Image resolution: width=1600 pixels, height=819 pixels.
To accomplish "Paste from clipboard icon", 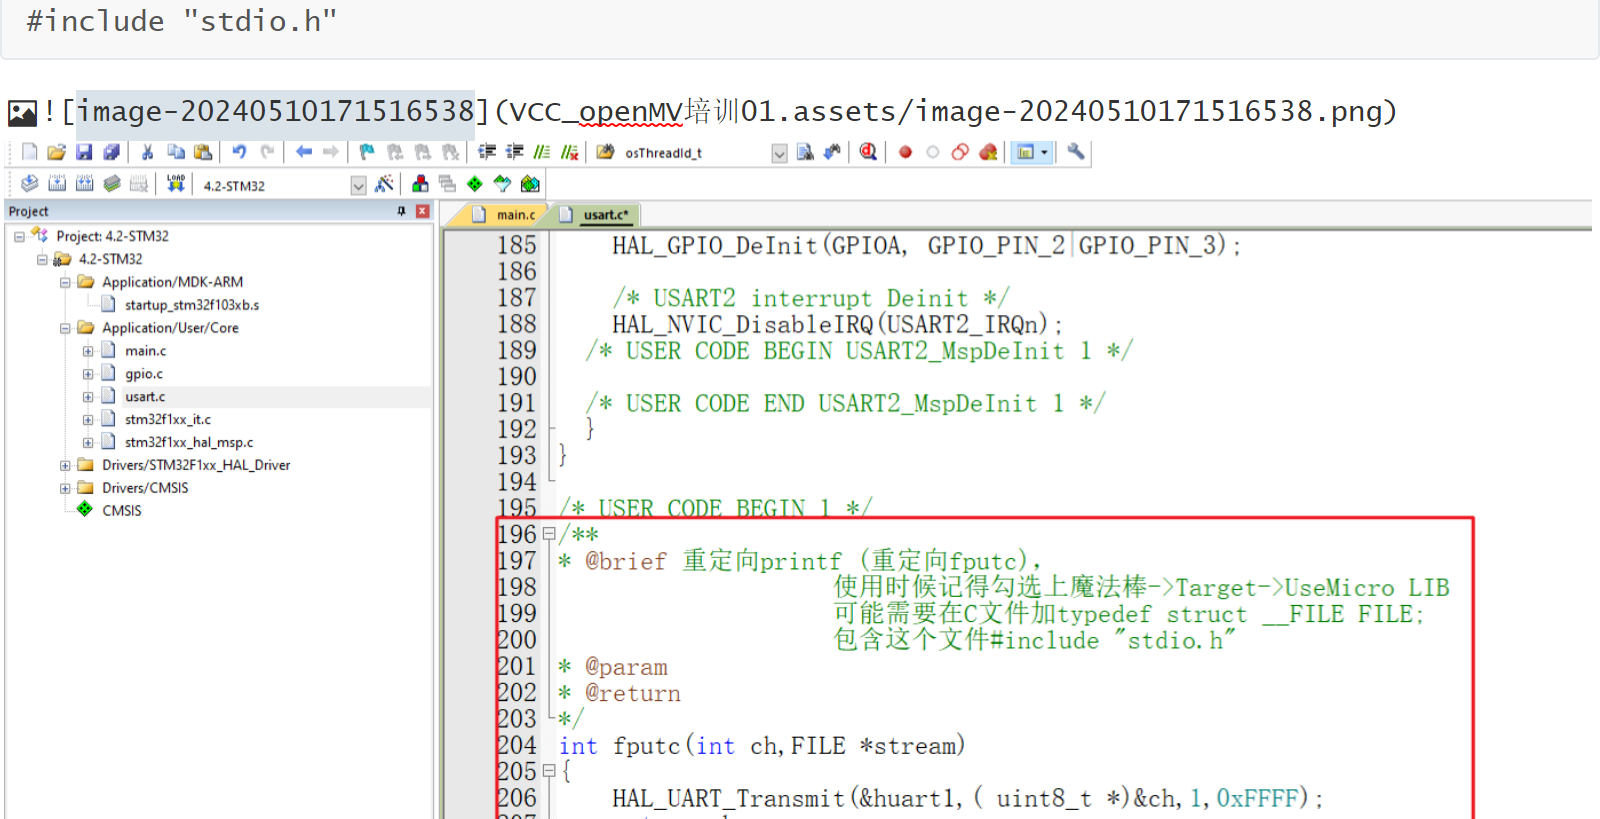I will click(x=203, y=152).
